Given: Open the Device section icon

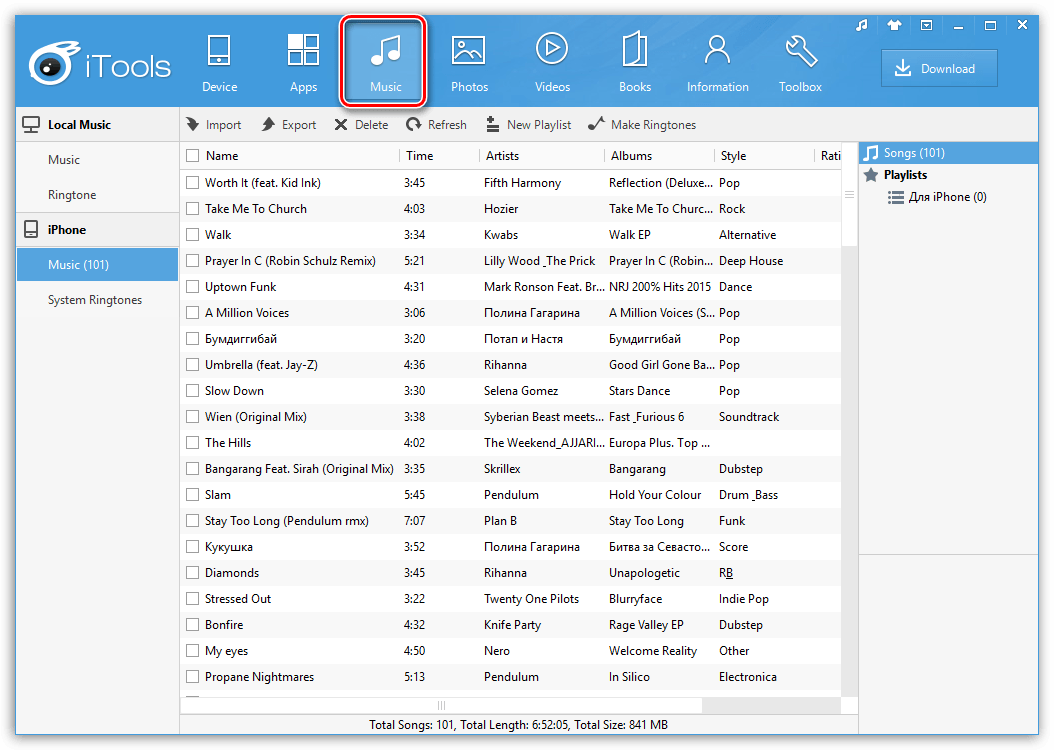Looking at the screenshot, I should click(219, 52).
